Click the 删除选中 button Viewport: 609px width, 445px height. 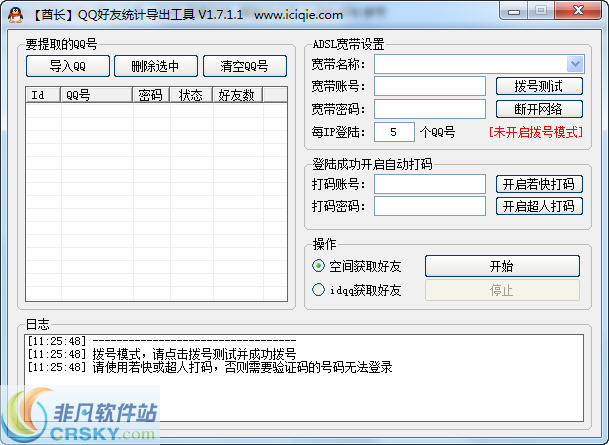156,66
